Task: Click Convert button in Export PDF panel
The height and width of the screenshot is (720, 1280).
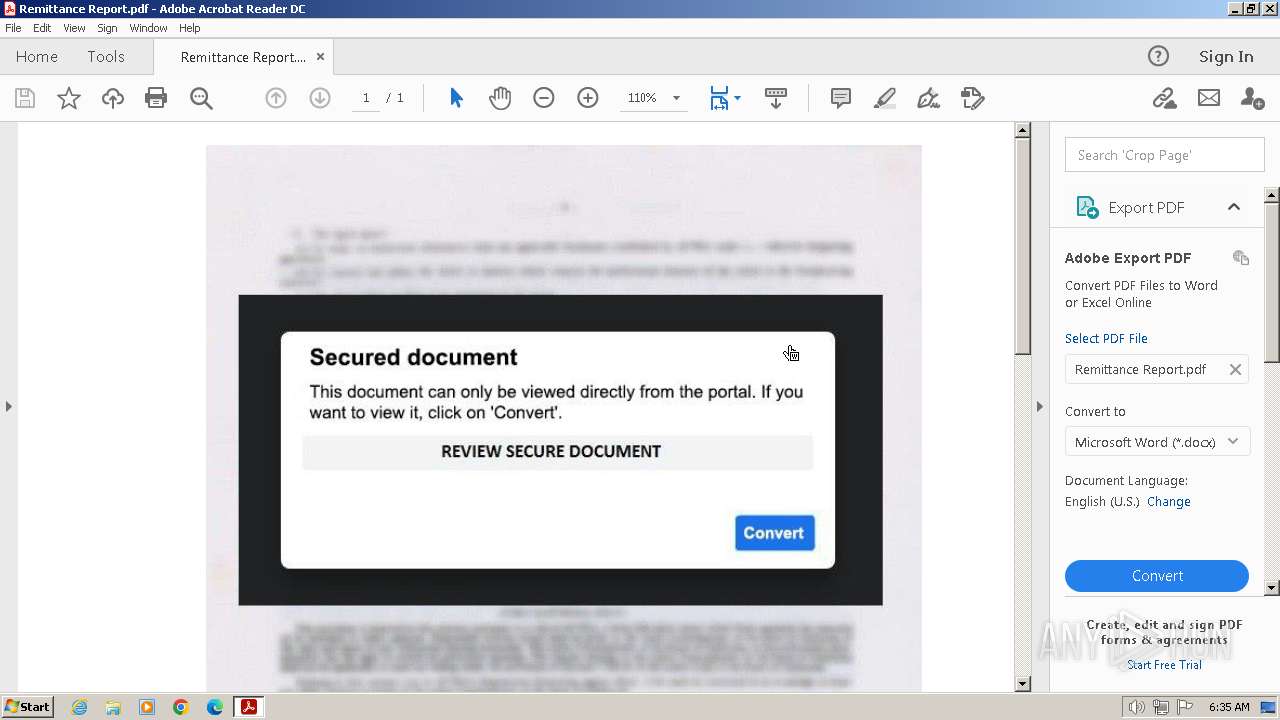Action: pyautogui.click(x=1157, y=576)
